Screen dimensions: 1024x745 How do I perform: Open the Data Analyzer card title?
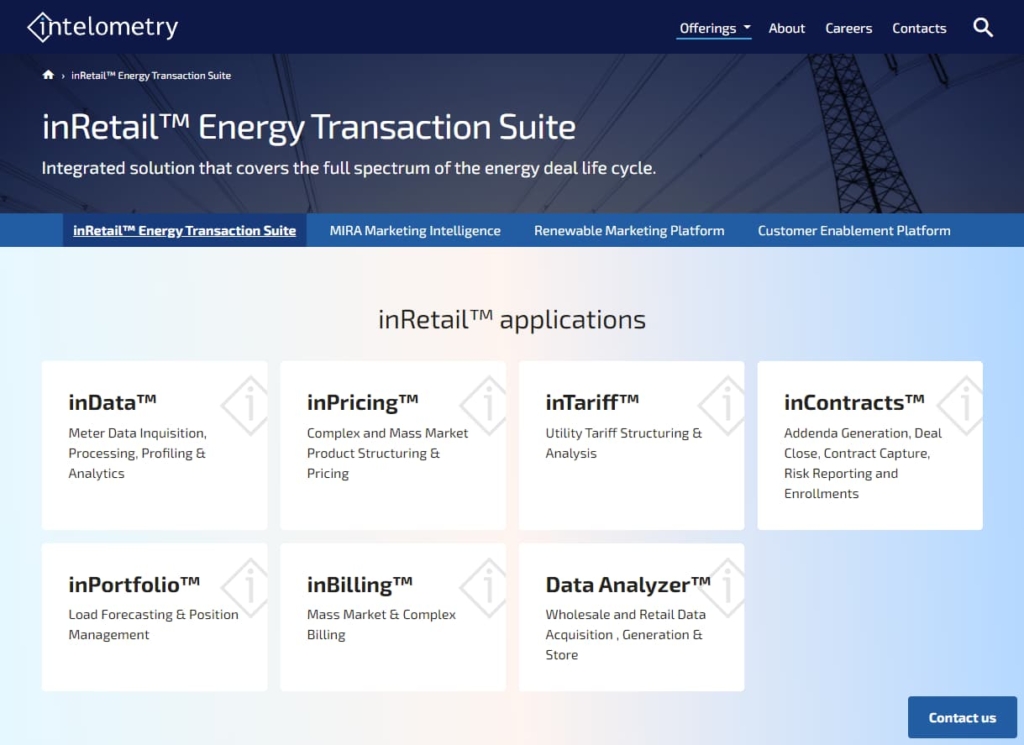click(628, 584)
